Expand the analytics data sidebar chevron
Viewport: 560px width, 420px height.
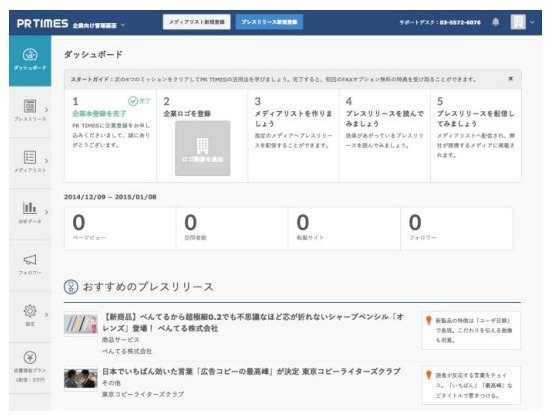(46, 212)
